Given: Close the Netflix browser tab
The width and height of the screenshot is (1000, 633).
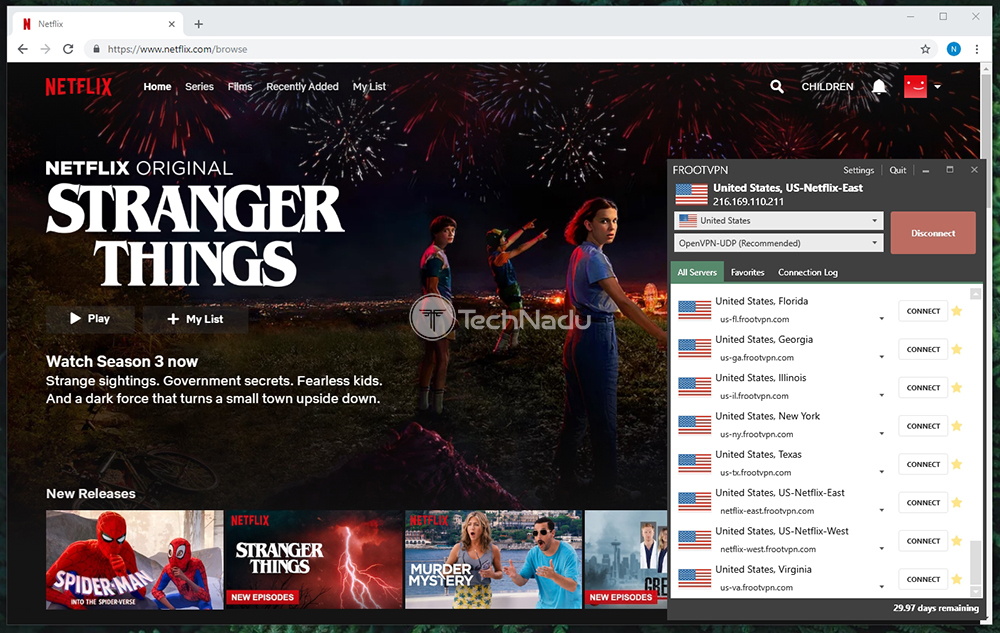Looking at the screenshot, I should [x=172, y=24].
